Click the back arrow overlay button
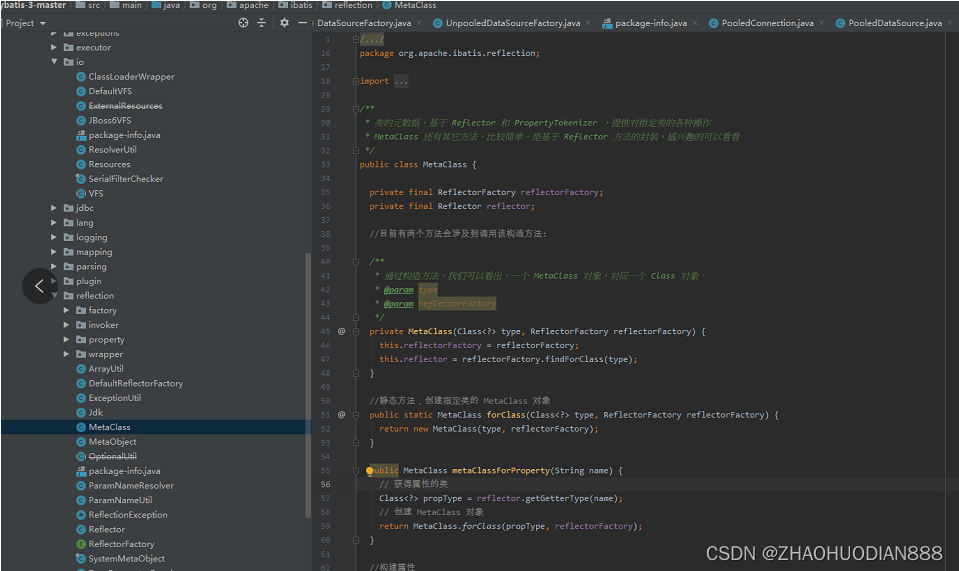This screenshot has height=571, width=959. point(40,286)
